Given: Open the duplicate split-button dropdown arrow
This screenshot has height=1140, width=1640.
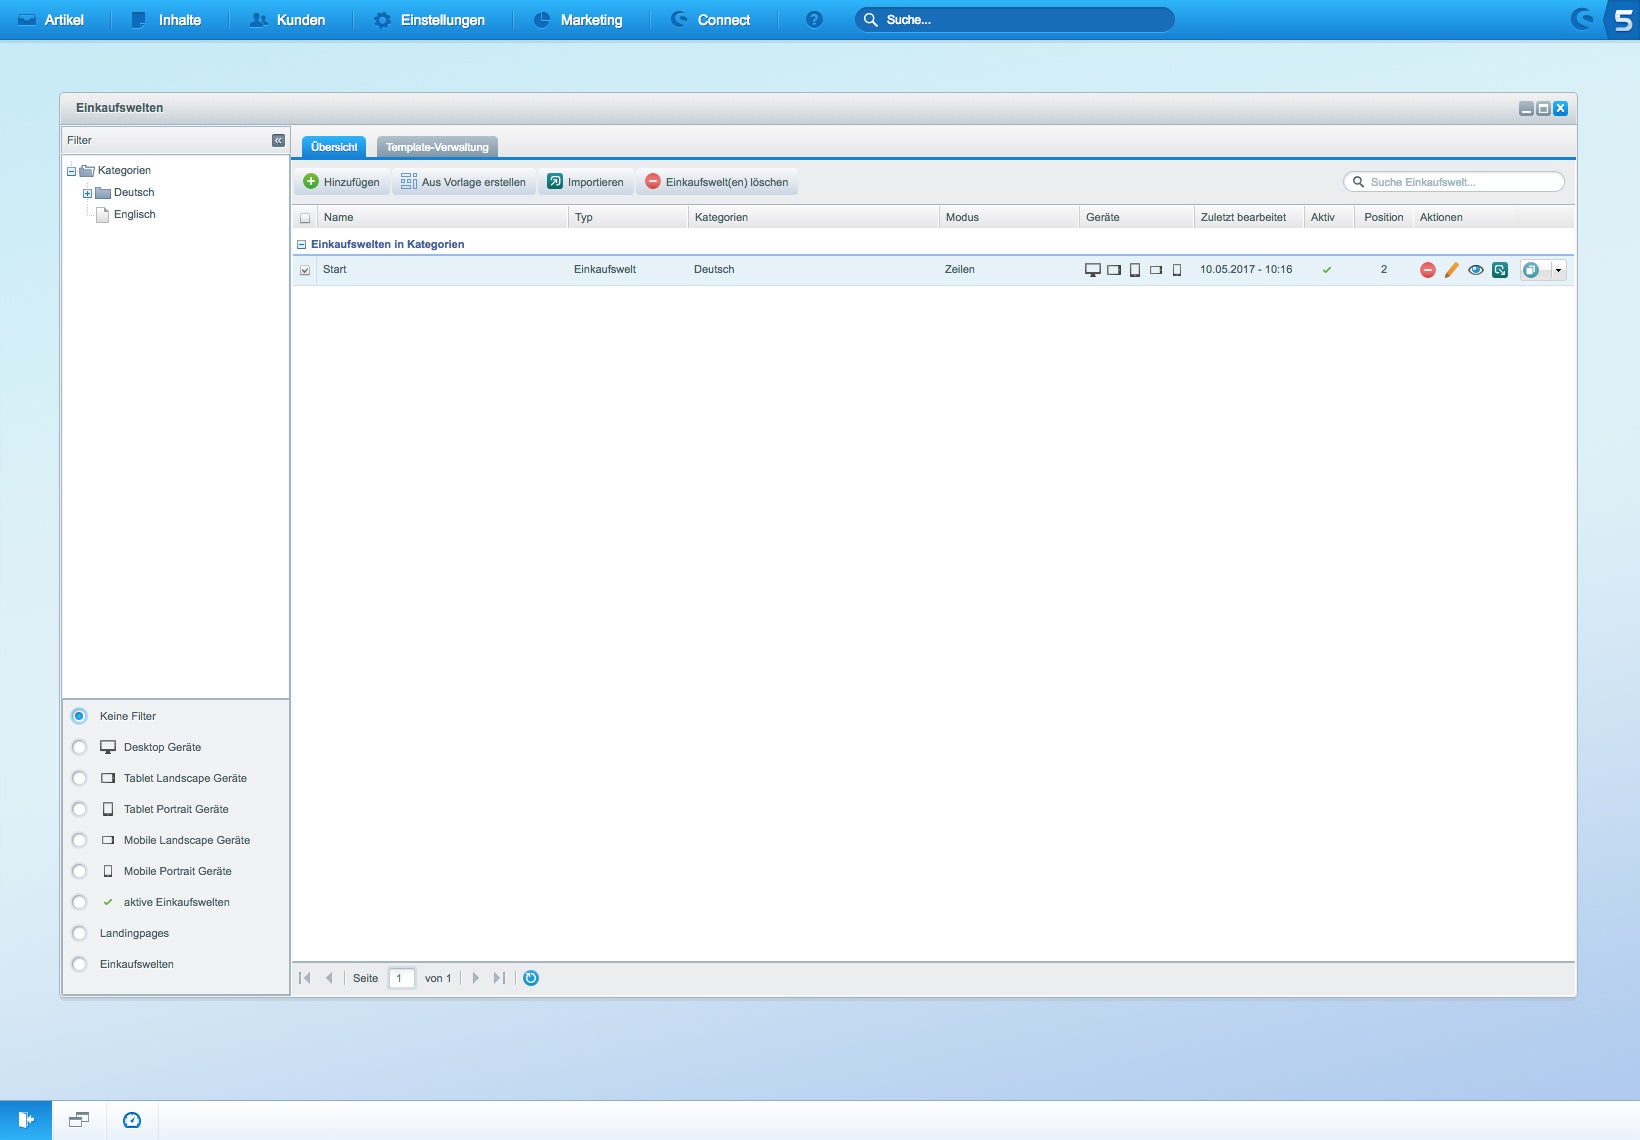Looking at the screenshot, I should pos(1558,270).
